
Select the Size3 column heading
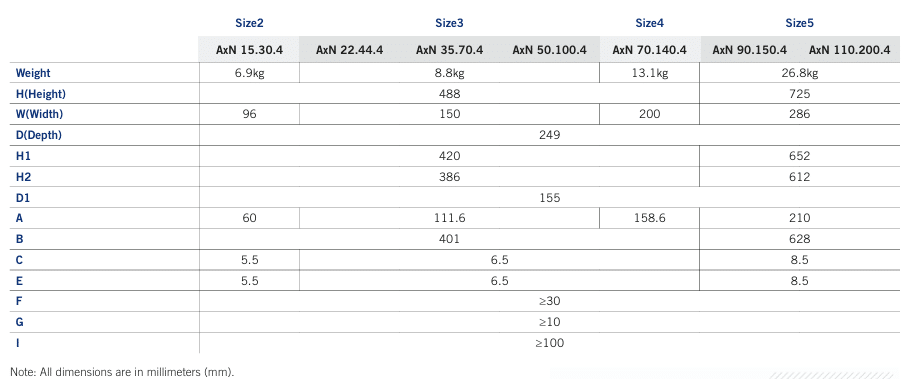pos(449,23)
